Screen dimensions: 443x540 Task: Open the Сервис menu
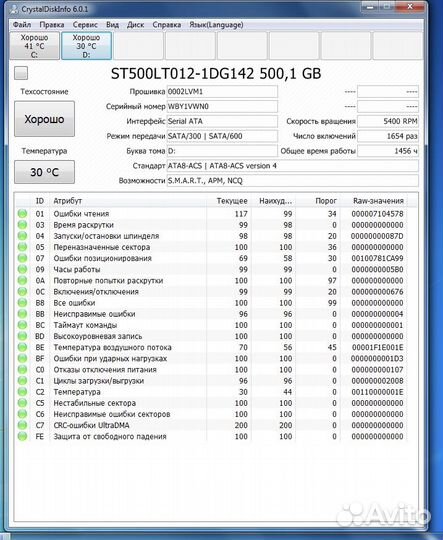pos(85,25)
